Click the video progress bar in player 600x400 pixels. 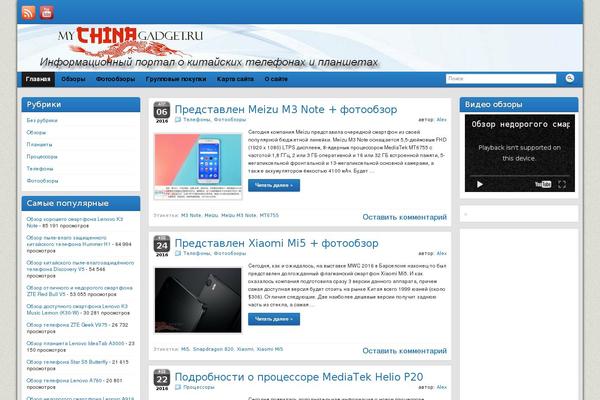pos(519,176)
